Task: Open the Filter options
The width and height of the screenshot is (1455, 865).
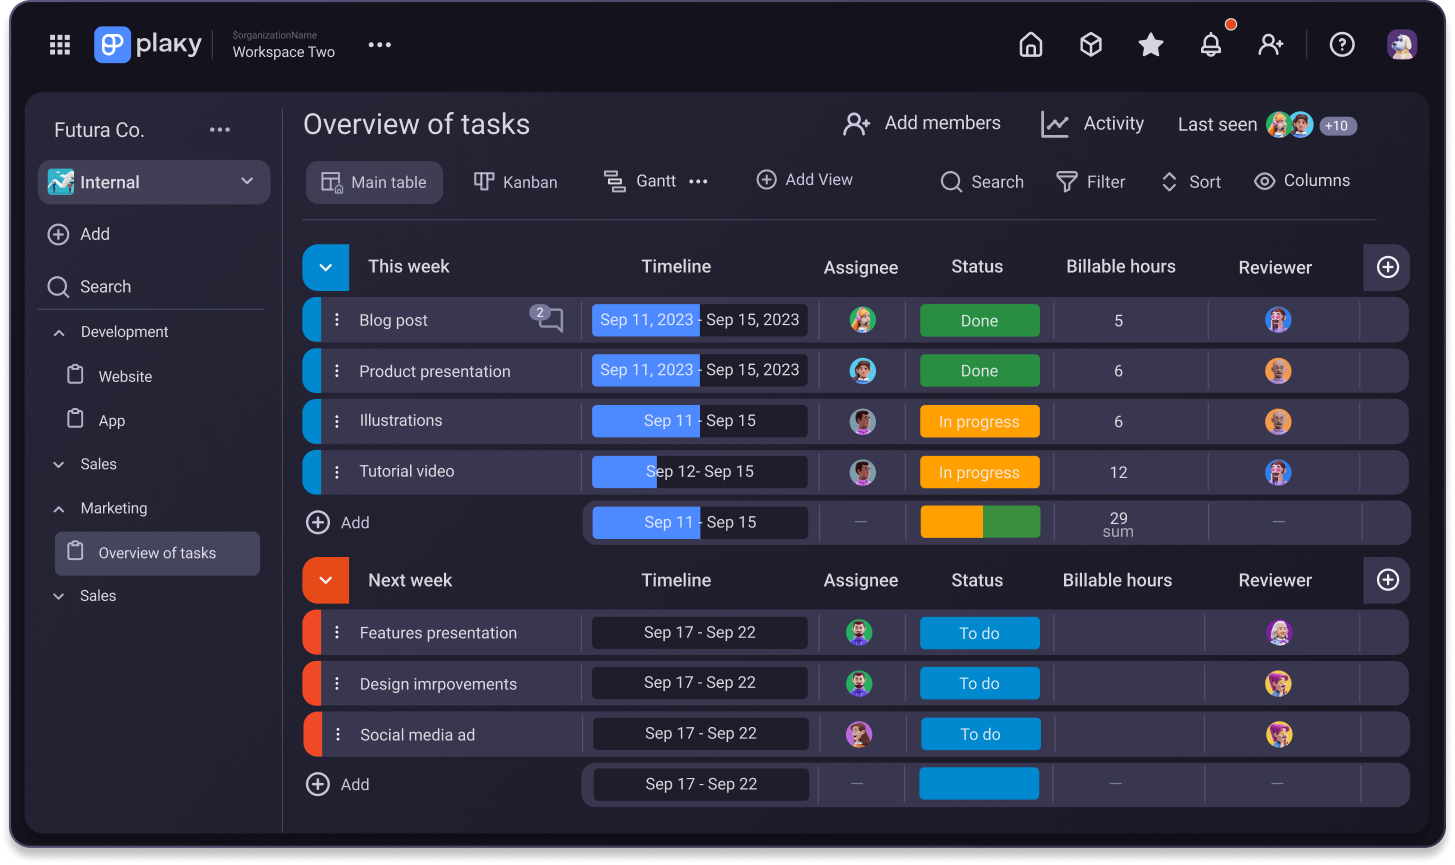Action: [1091, 181]
